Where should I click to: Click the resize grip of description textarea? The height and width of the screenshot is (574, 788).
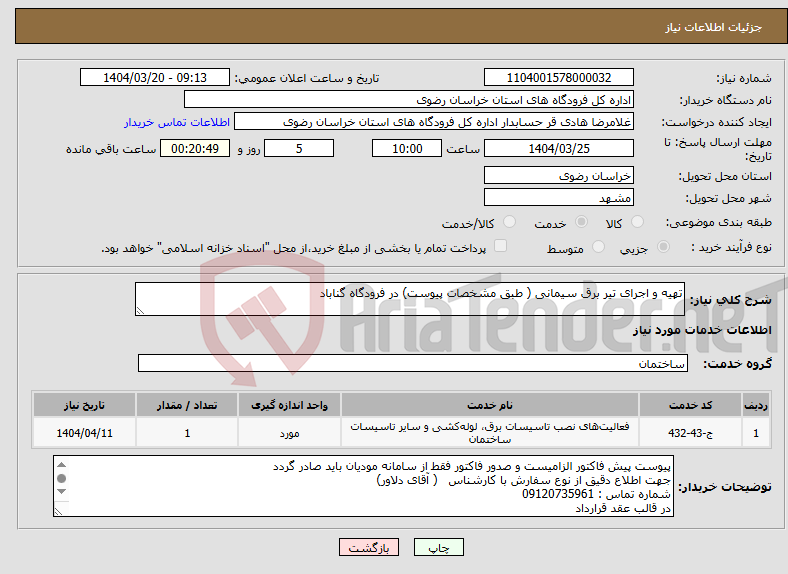pos(140,311)
